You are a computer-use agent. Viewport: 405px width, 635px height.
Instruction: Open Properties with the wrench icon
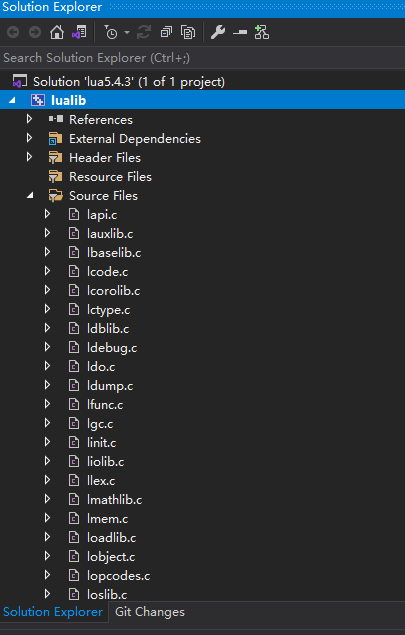pos(218,32)
